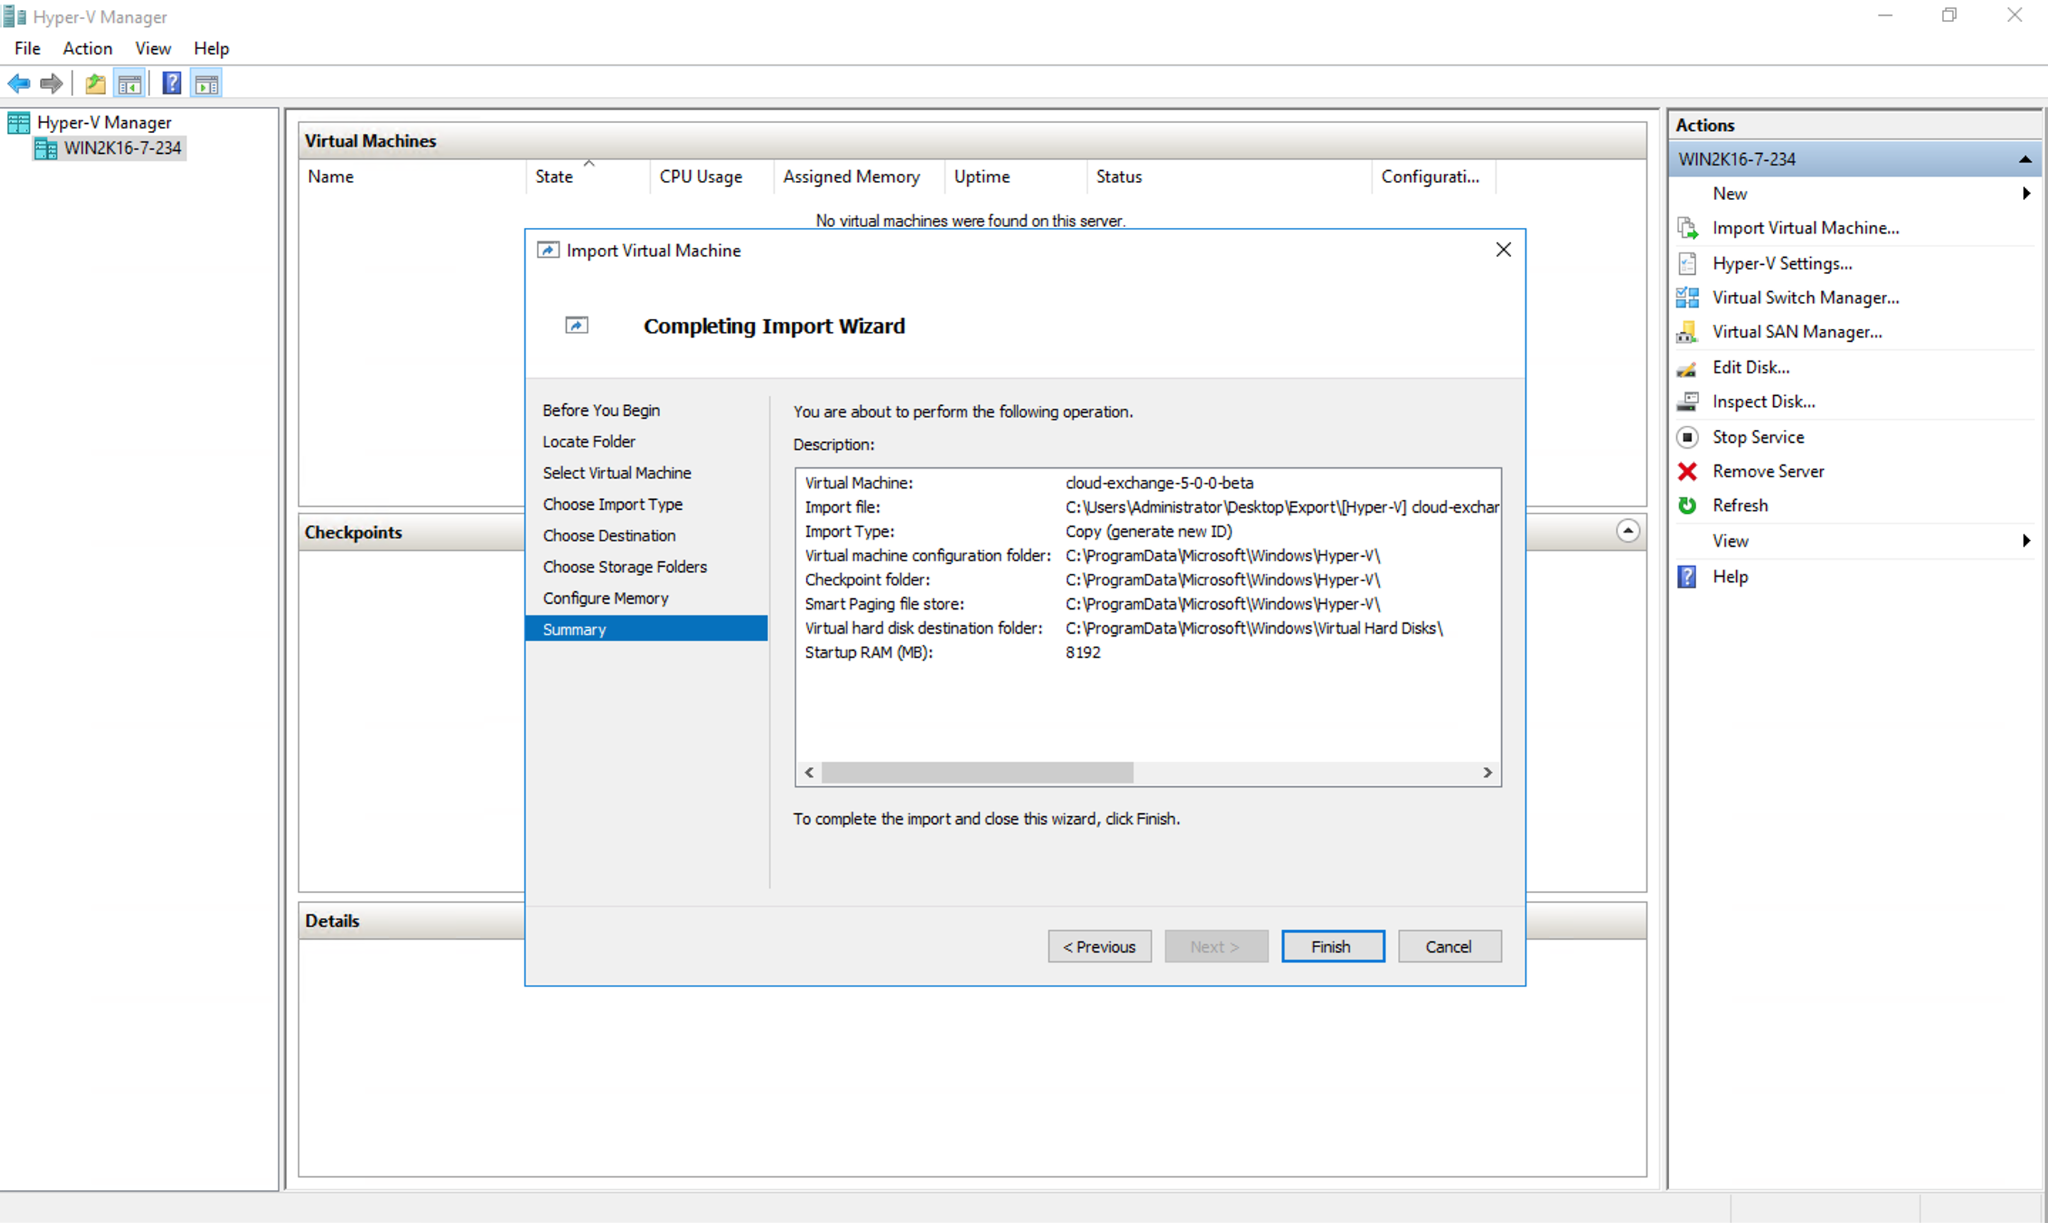Open the Help menu in menu bar
Image resolution: width=2048 pixels, height=1223 pixels.
point(211,48)
